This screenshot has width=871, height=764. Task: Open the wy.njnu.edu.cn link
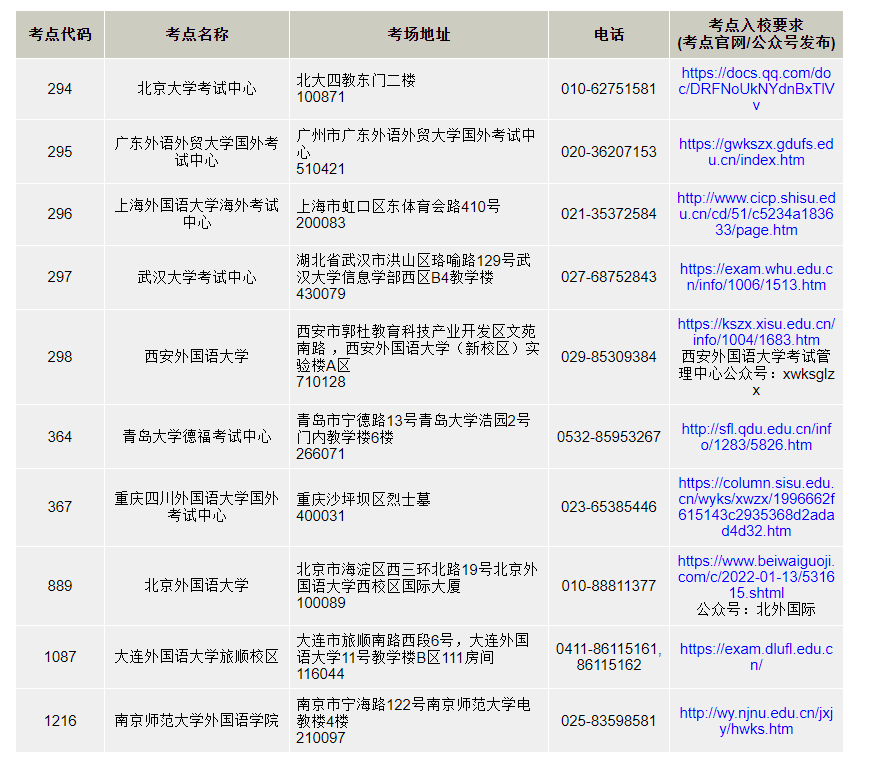pos(756,721)
